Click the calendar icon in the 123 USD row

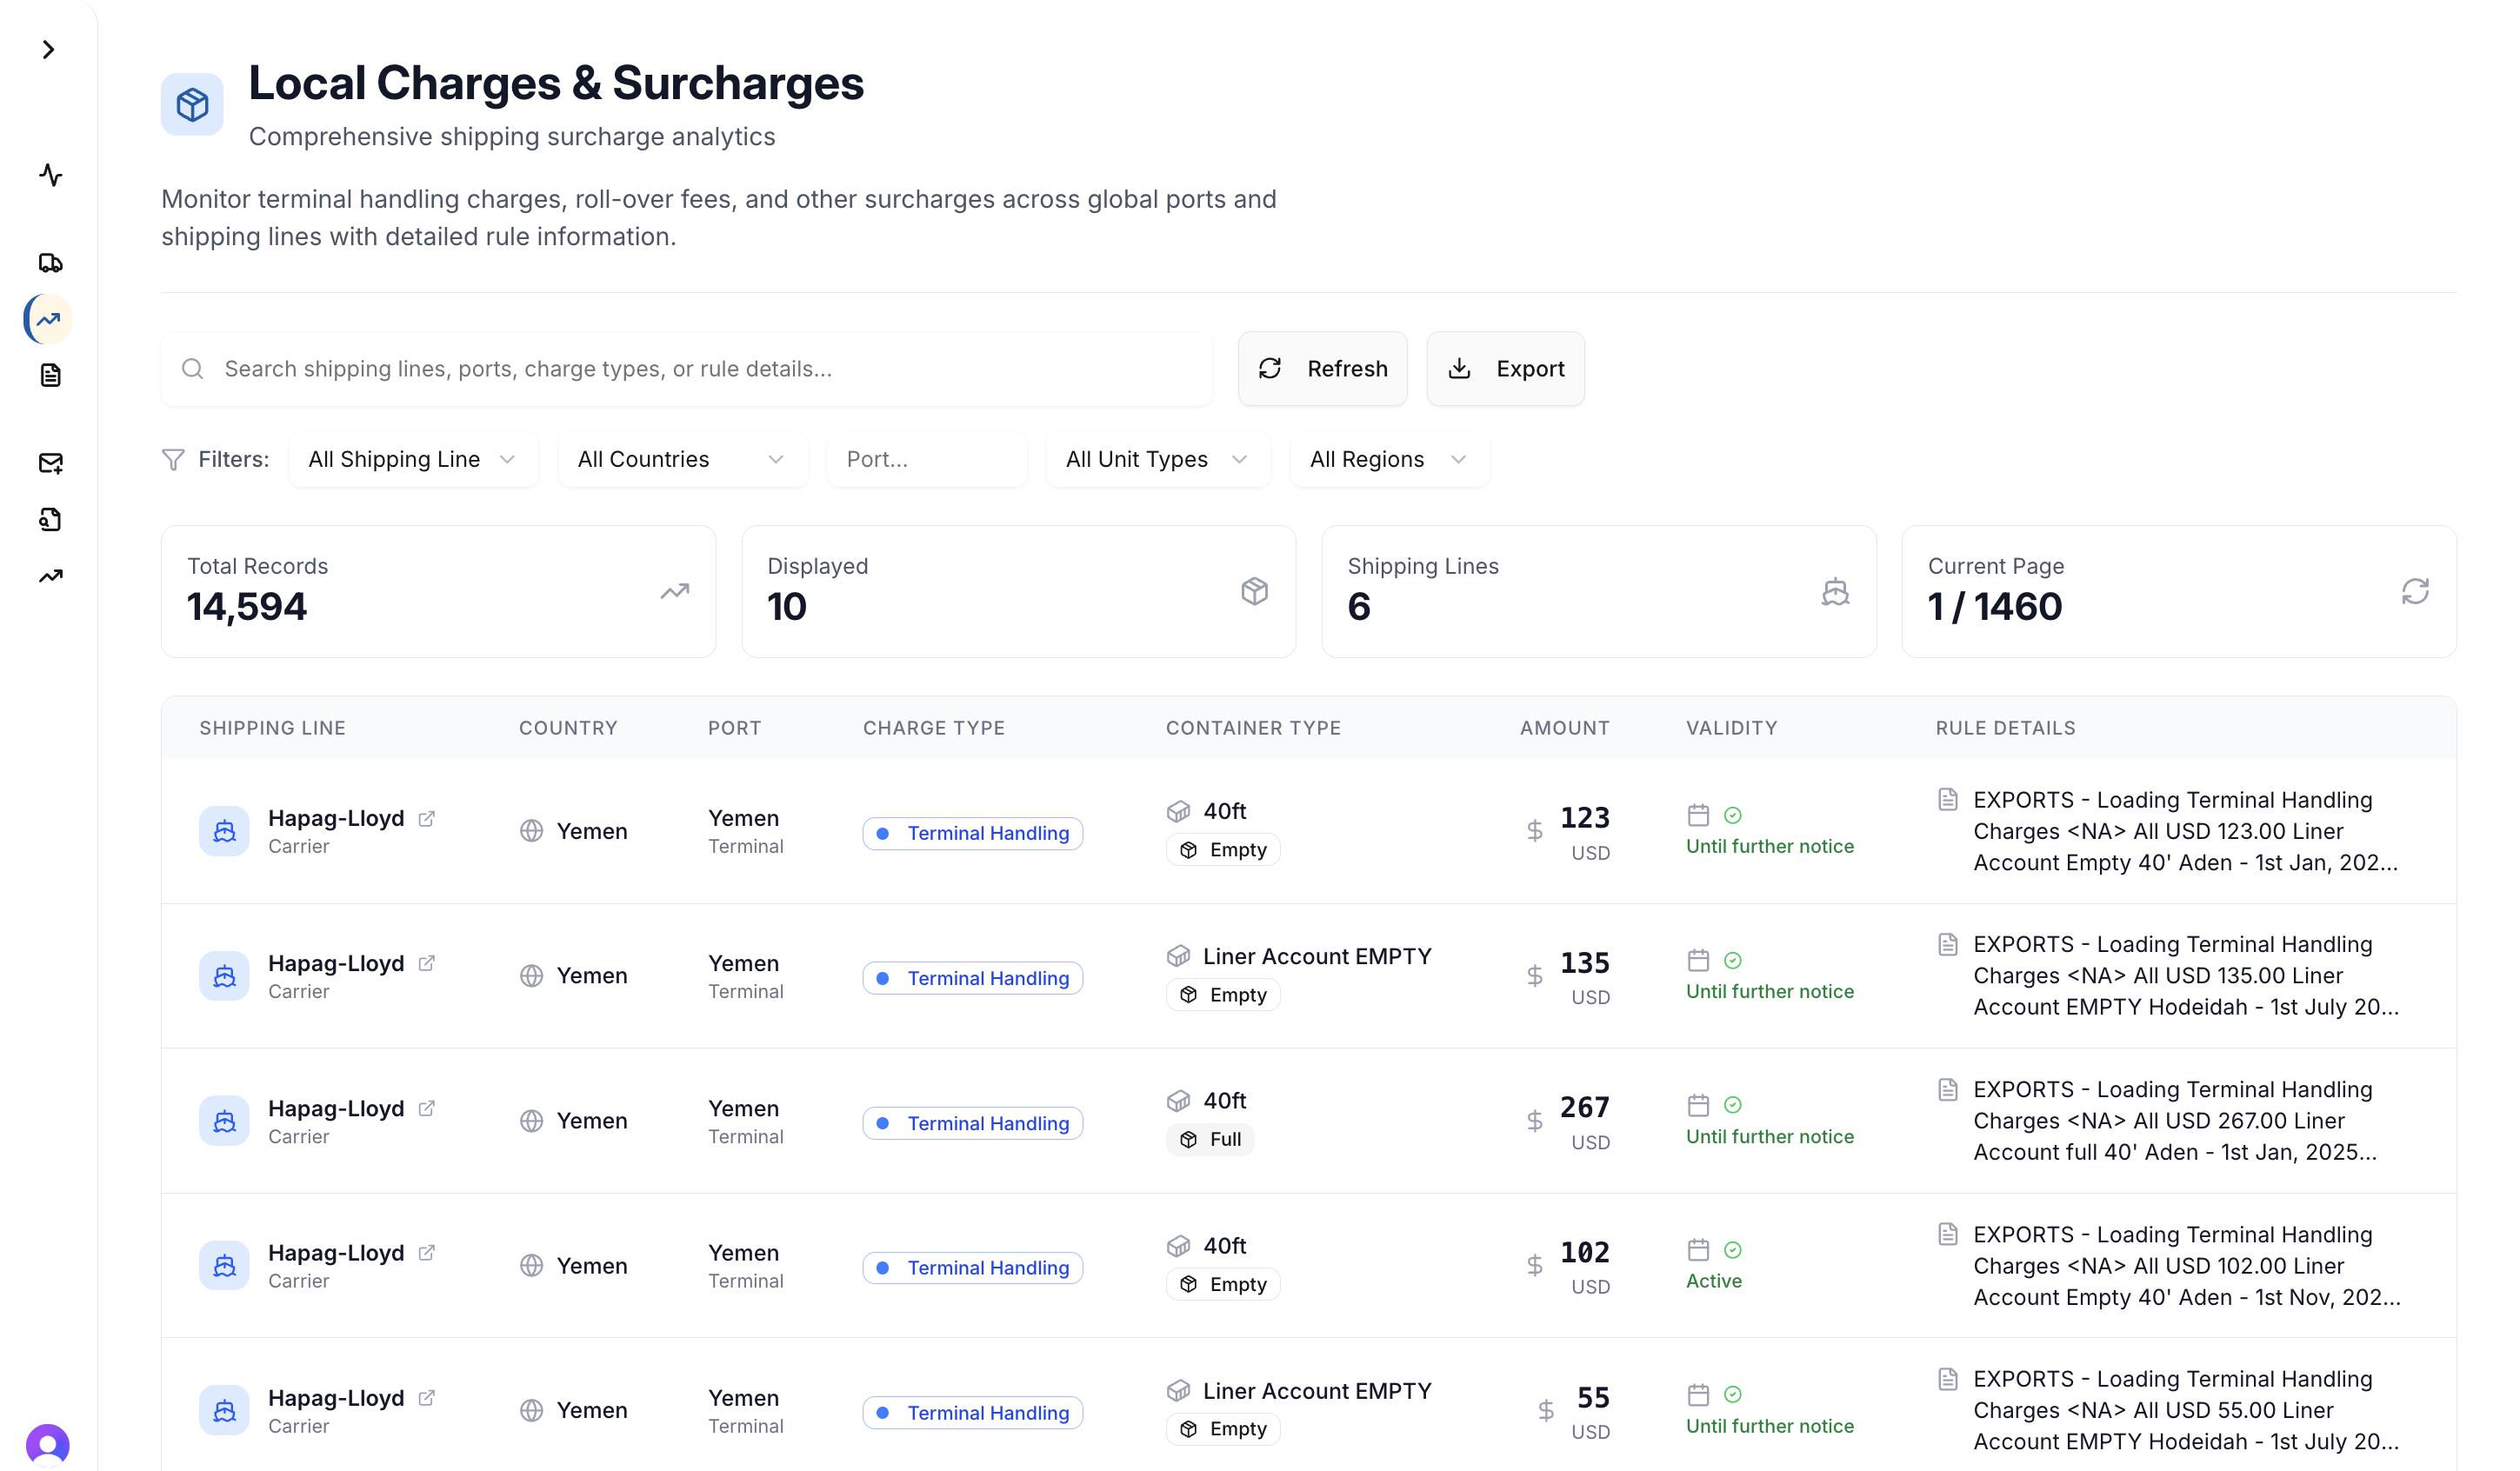(1698, 815)
